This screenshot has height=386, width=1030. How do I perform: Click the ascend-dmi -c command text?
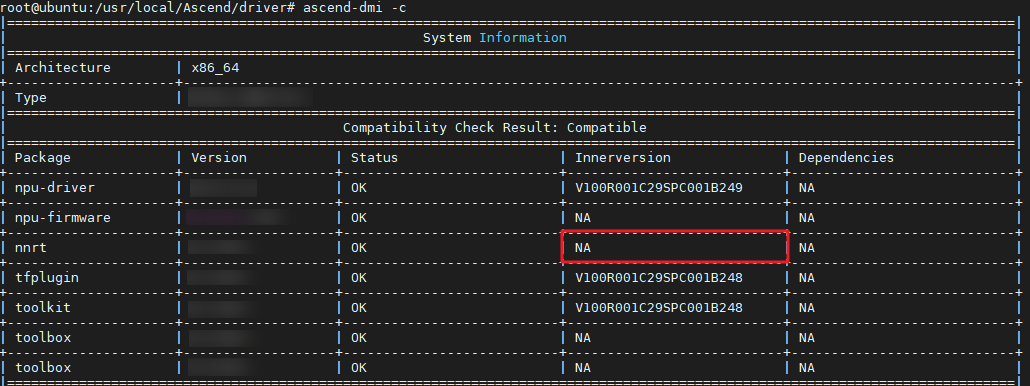click(359, 8)
